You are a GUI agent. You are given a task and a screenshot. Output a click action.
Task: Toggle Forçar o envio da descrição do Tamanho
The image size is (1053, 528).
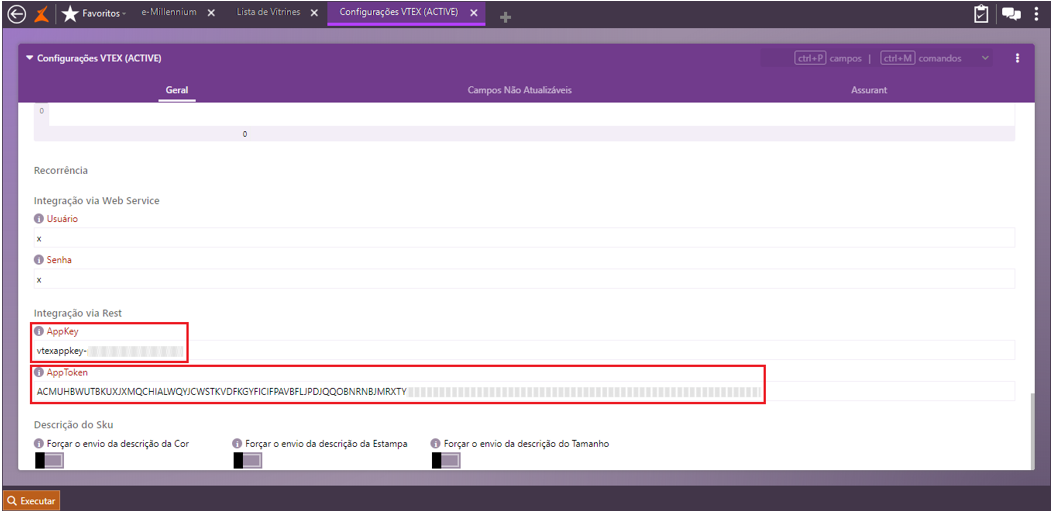click(x=446, y=460)
